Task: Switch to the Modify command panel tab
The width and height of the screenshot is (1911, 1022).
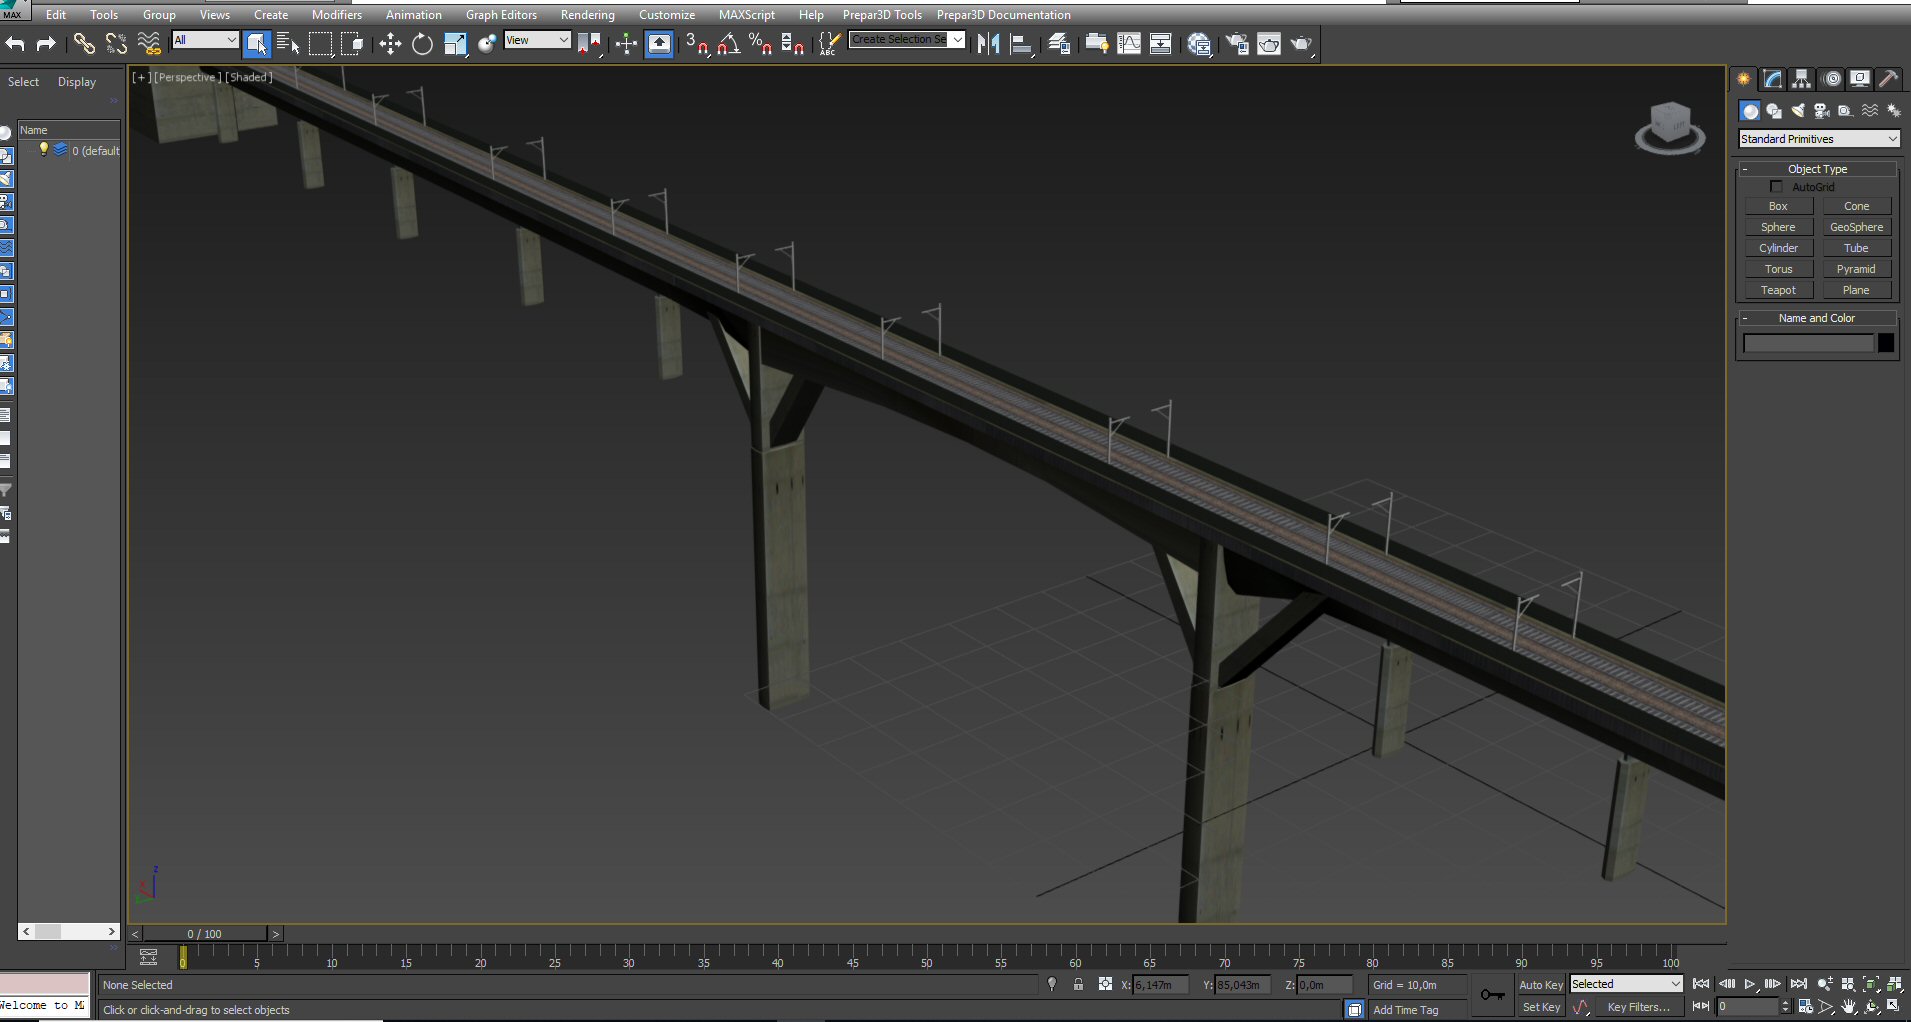Action: pos(1773,79)
